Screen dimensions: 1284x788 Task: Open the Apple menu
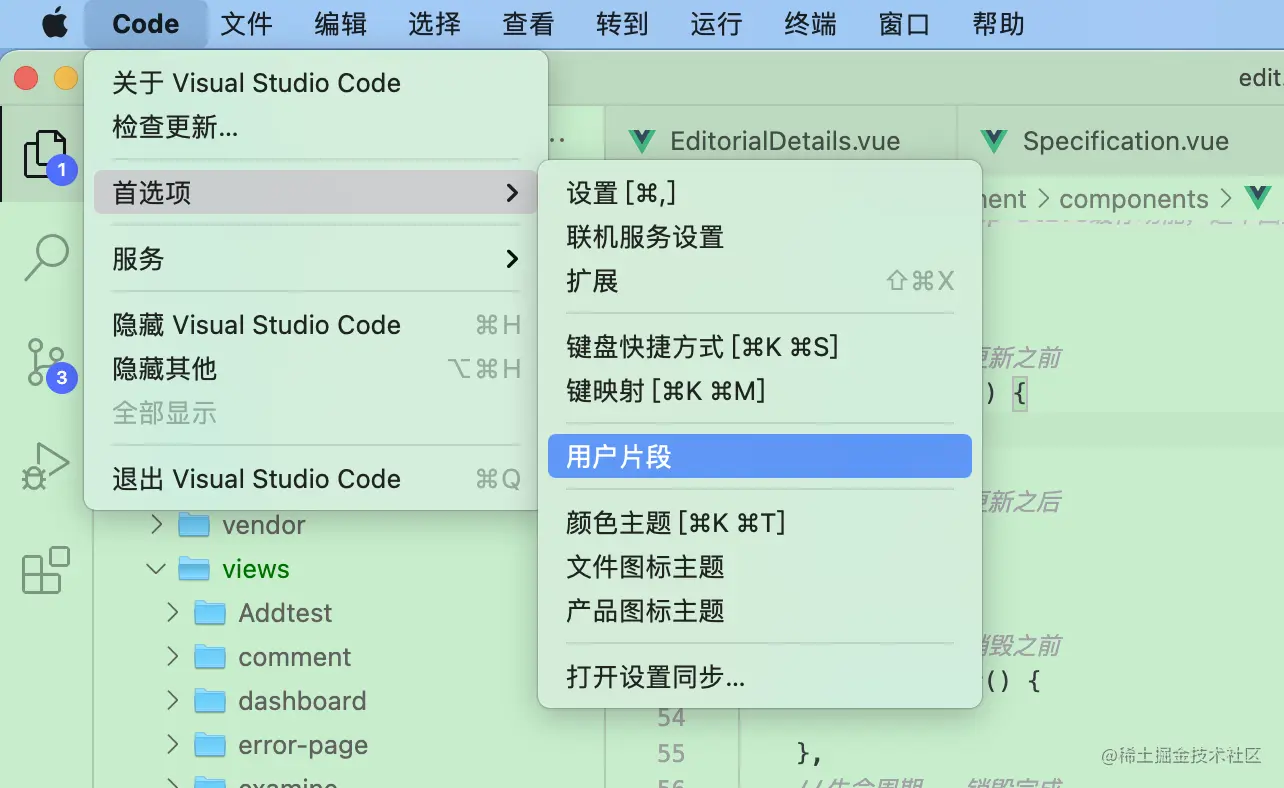click(x=54, y=23)
